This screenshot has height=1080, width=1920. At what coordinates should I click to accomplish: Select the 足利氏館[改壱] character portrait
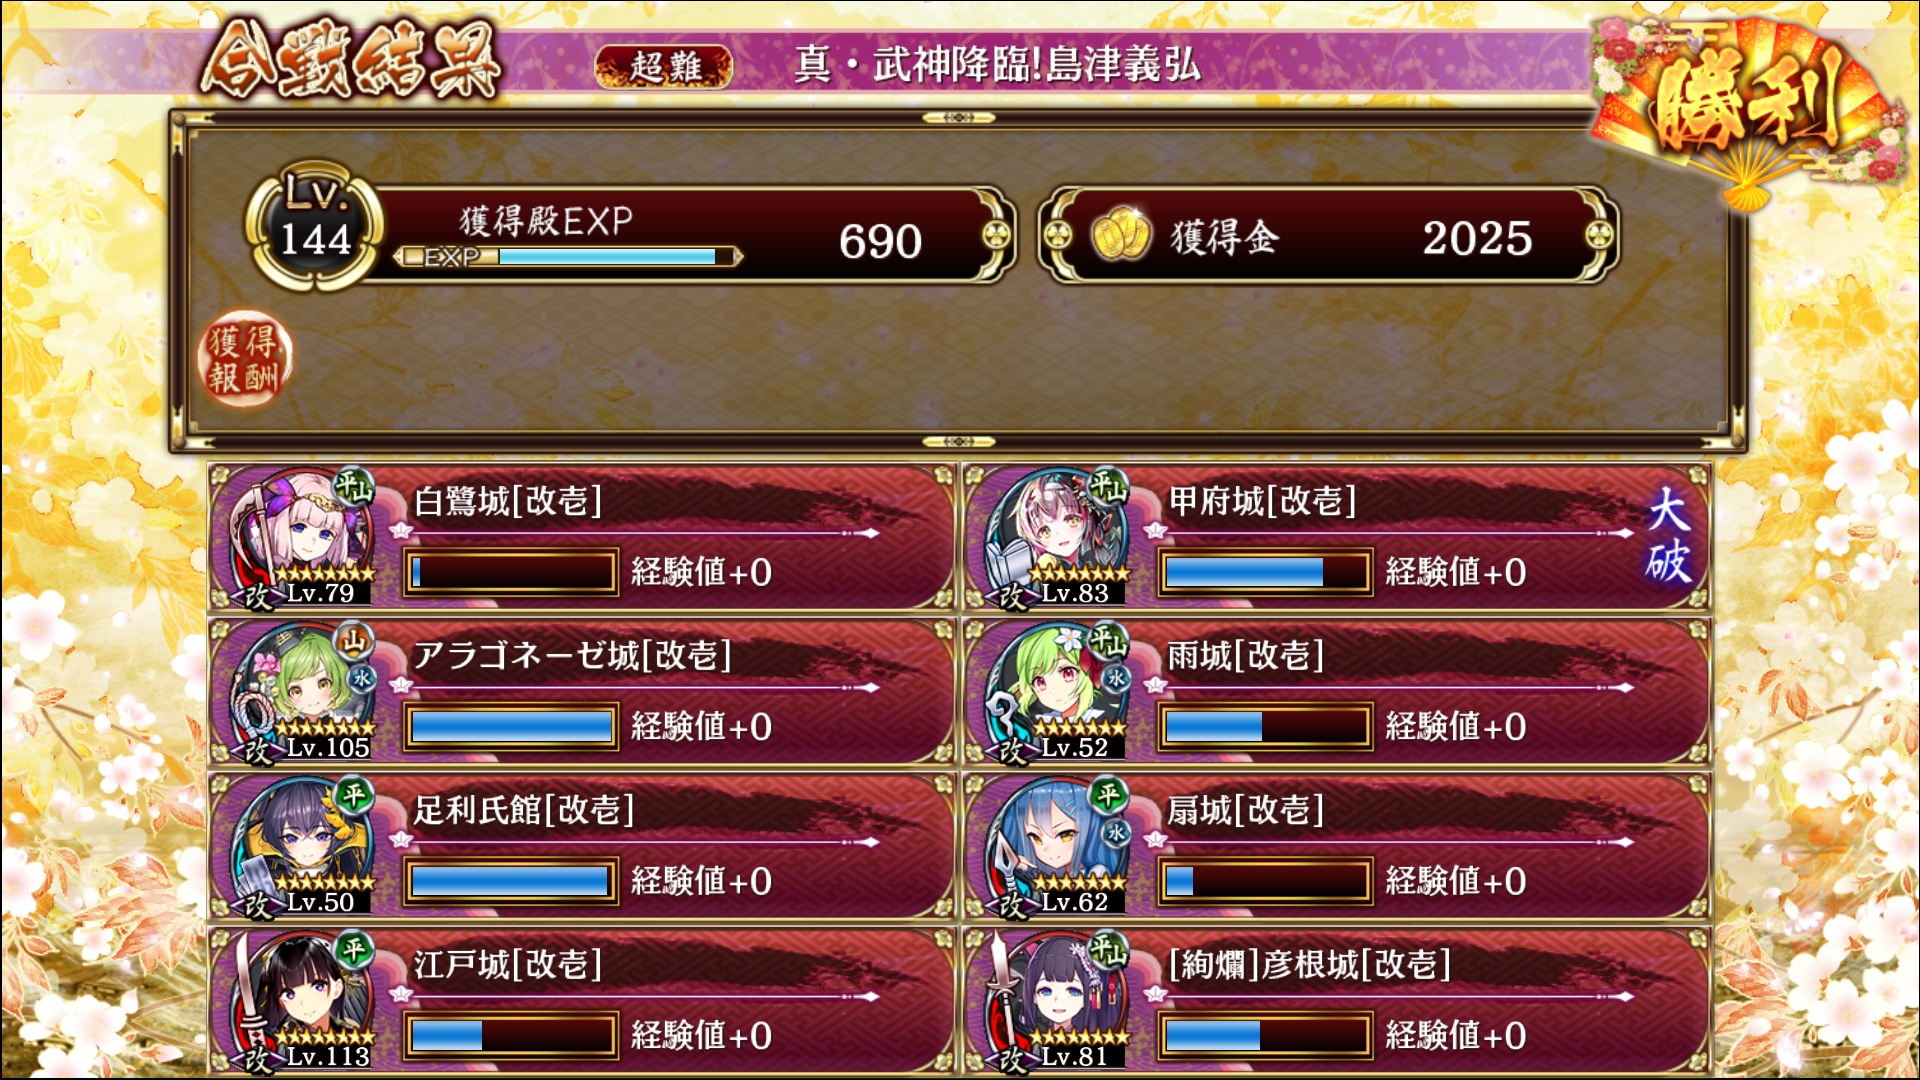coord(301,847)
